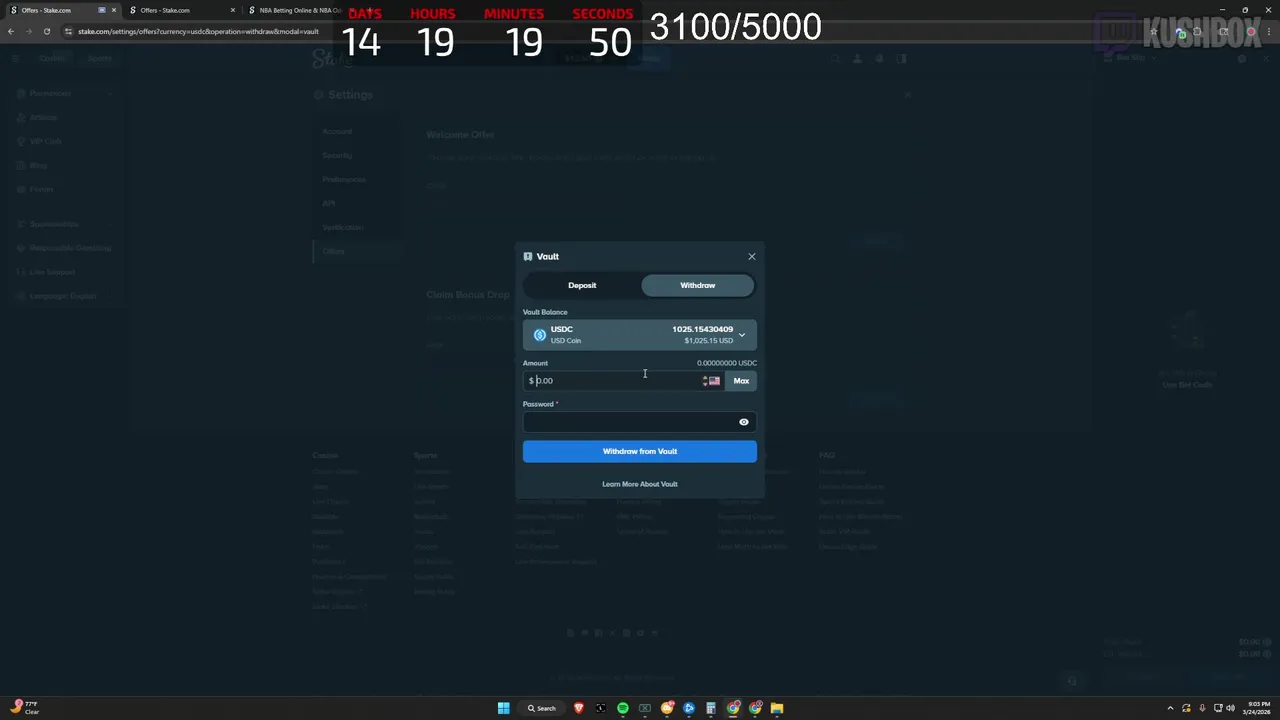Image resolution: width=1280 pixels, height=720 pixels.
Task: Open the weather widget on taskbar
Action: coord(27,708)
